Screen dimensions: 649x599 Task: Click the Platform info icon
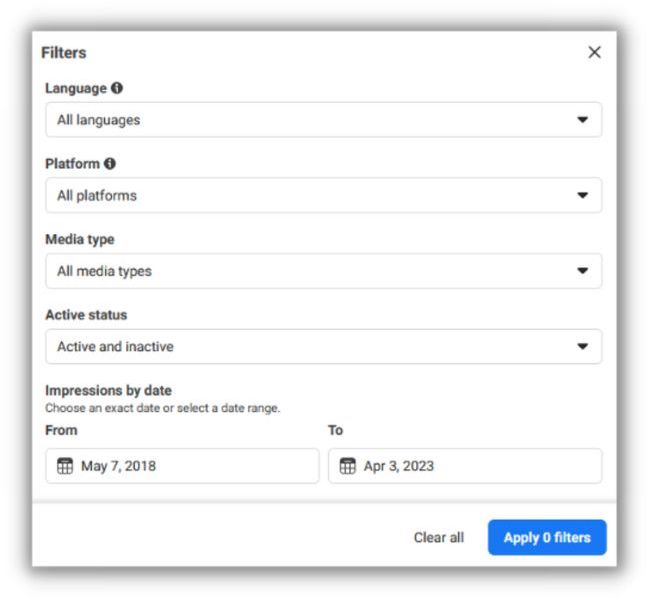110,164
